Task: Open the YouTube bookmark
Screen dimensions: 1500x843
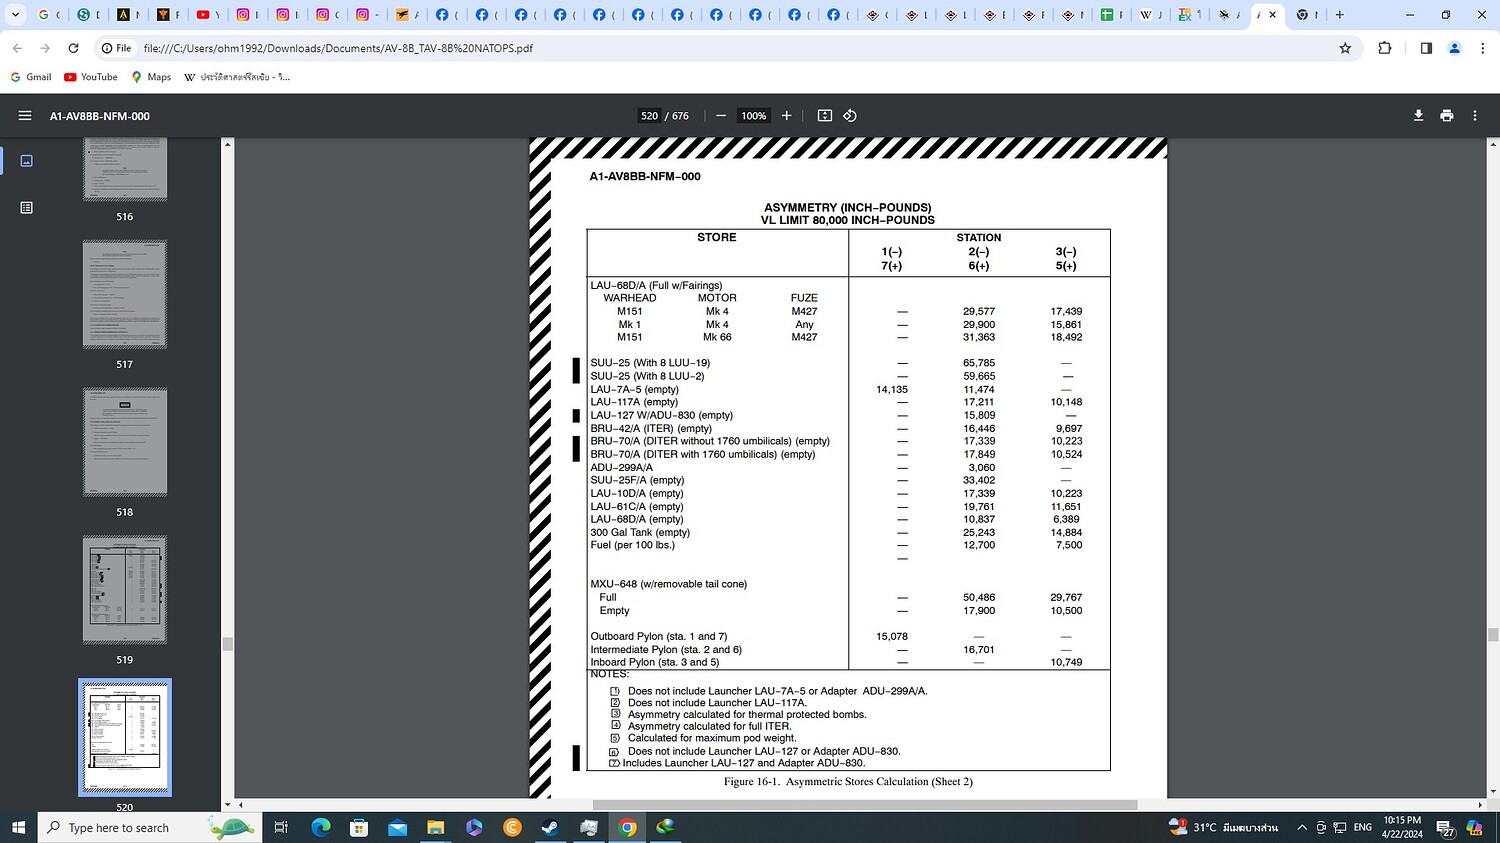Action: coord(90,77)
